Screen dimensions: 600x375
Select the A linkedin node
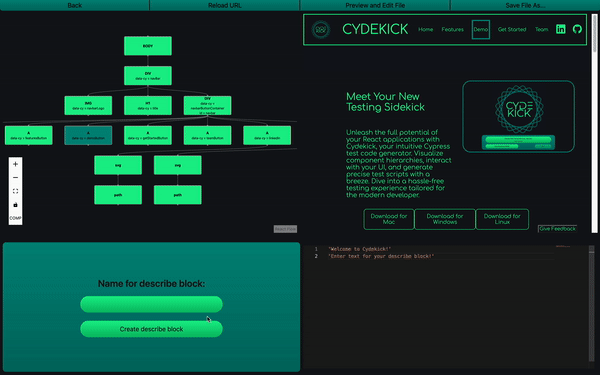(267, 135)
